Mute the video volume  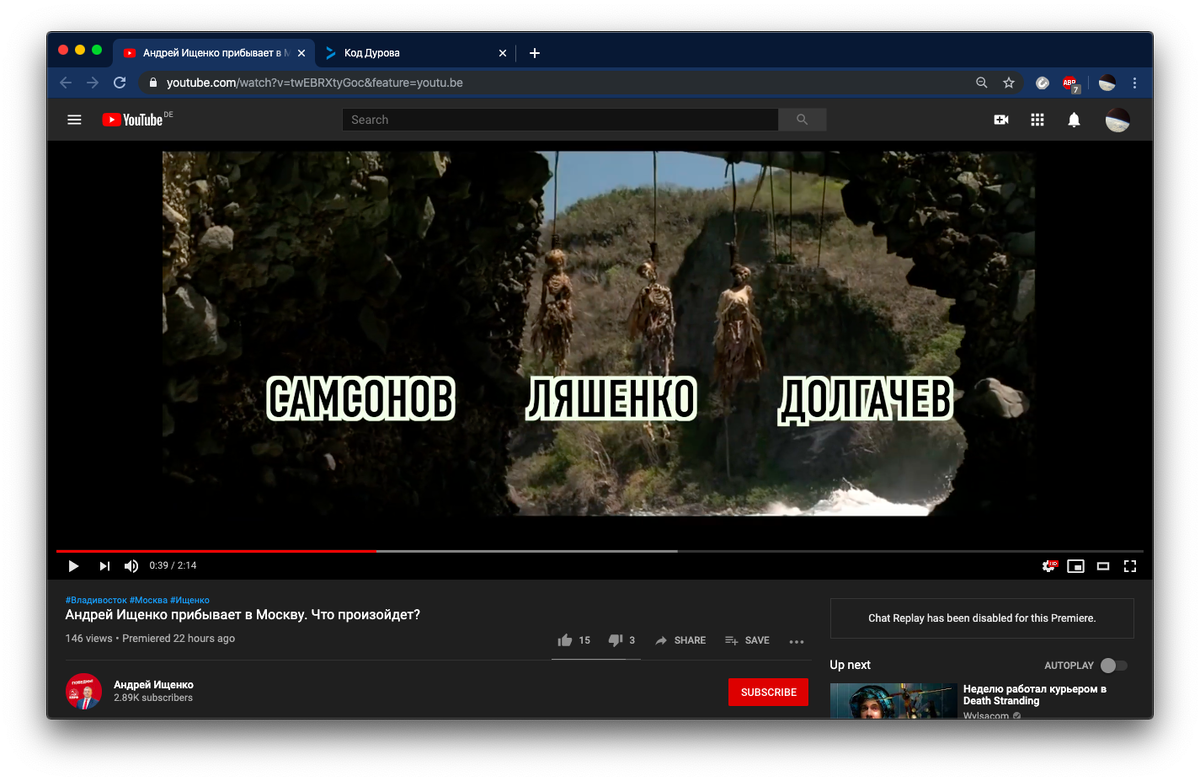coord(131,566)
